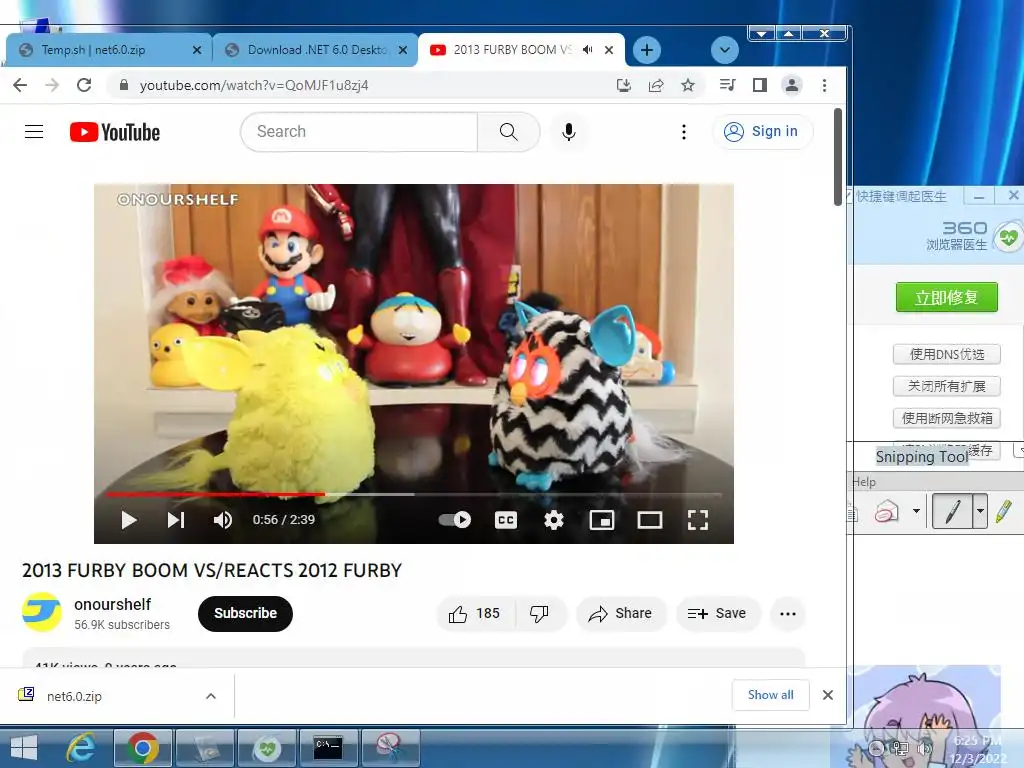Expand Snipping Tool pen dropdown arrow

[980, 512]
